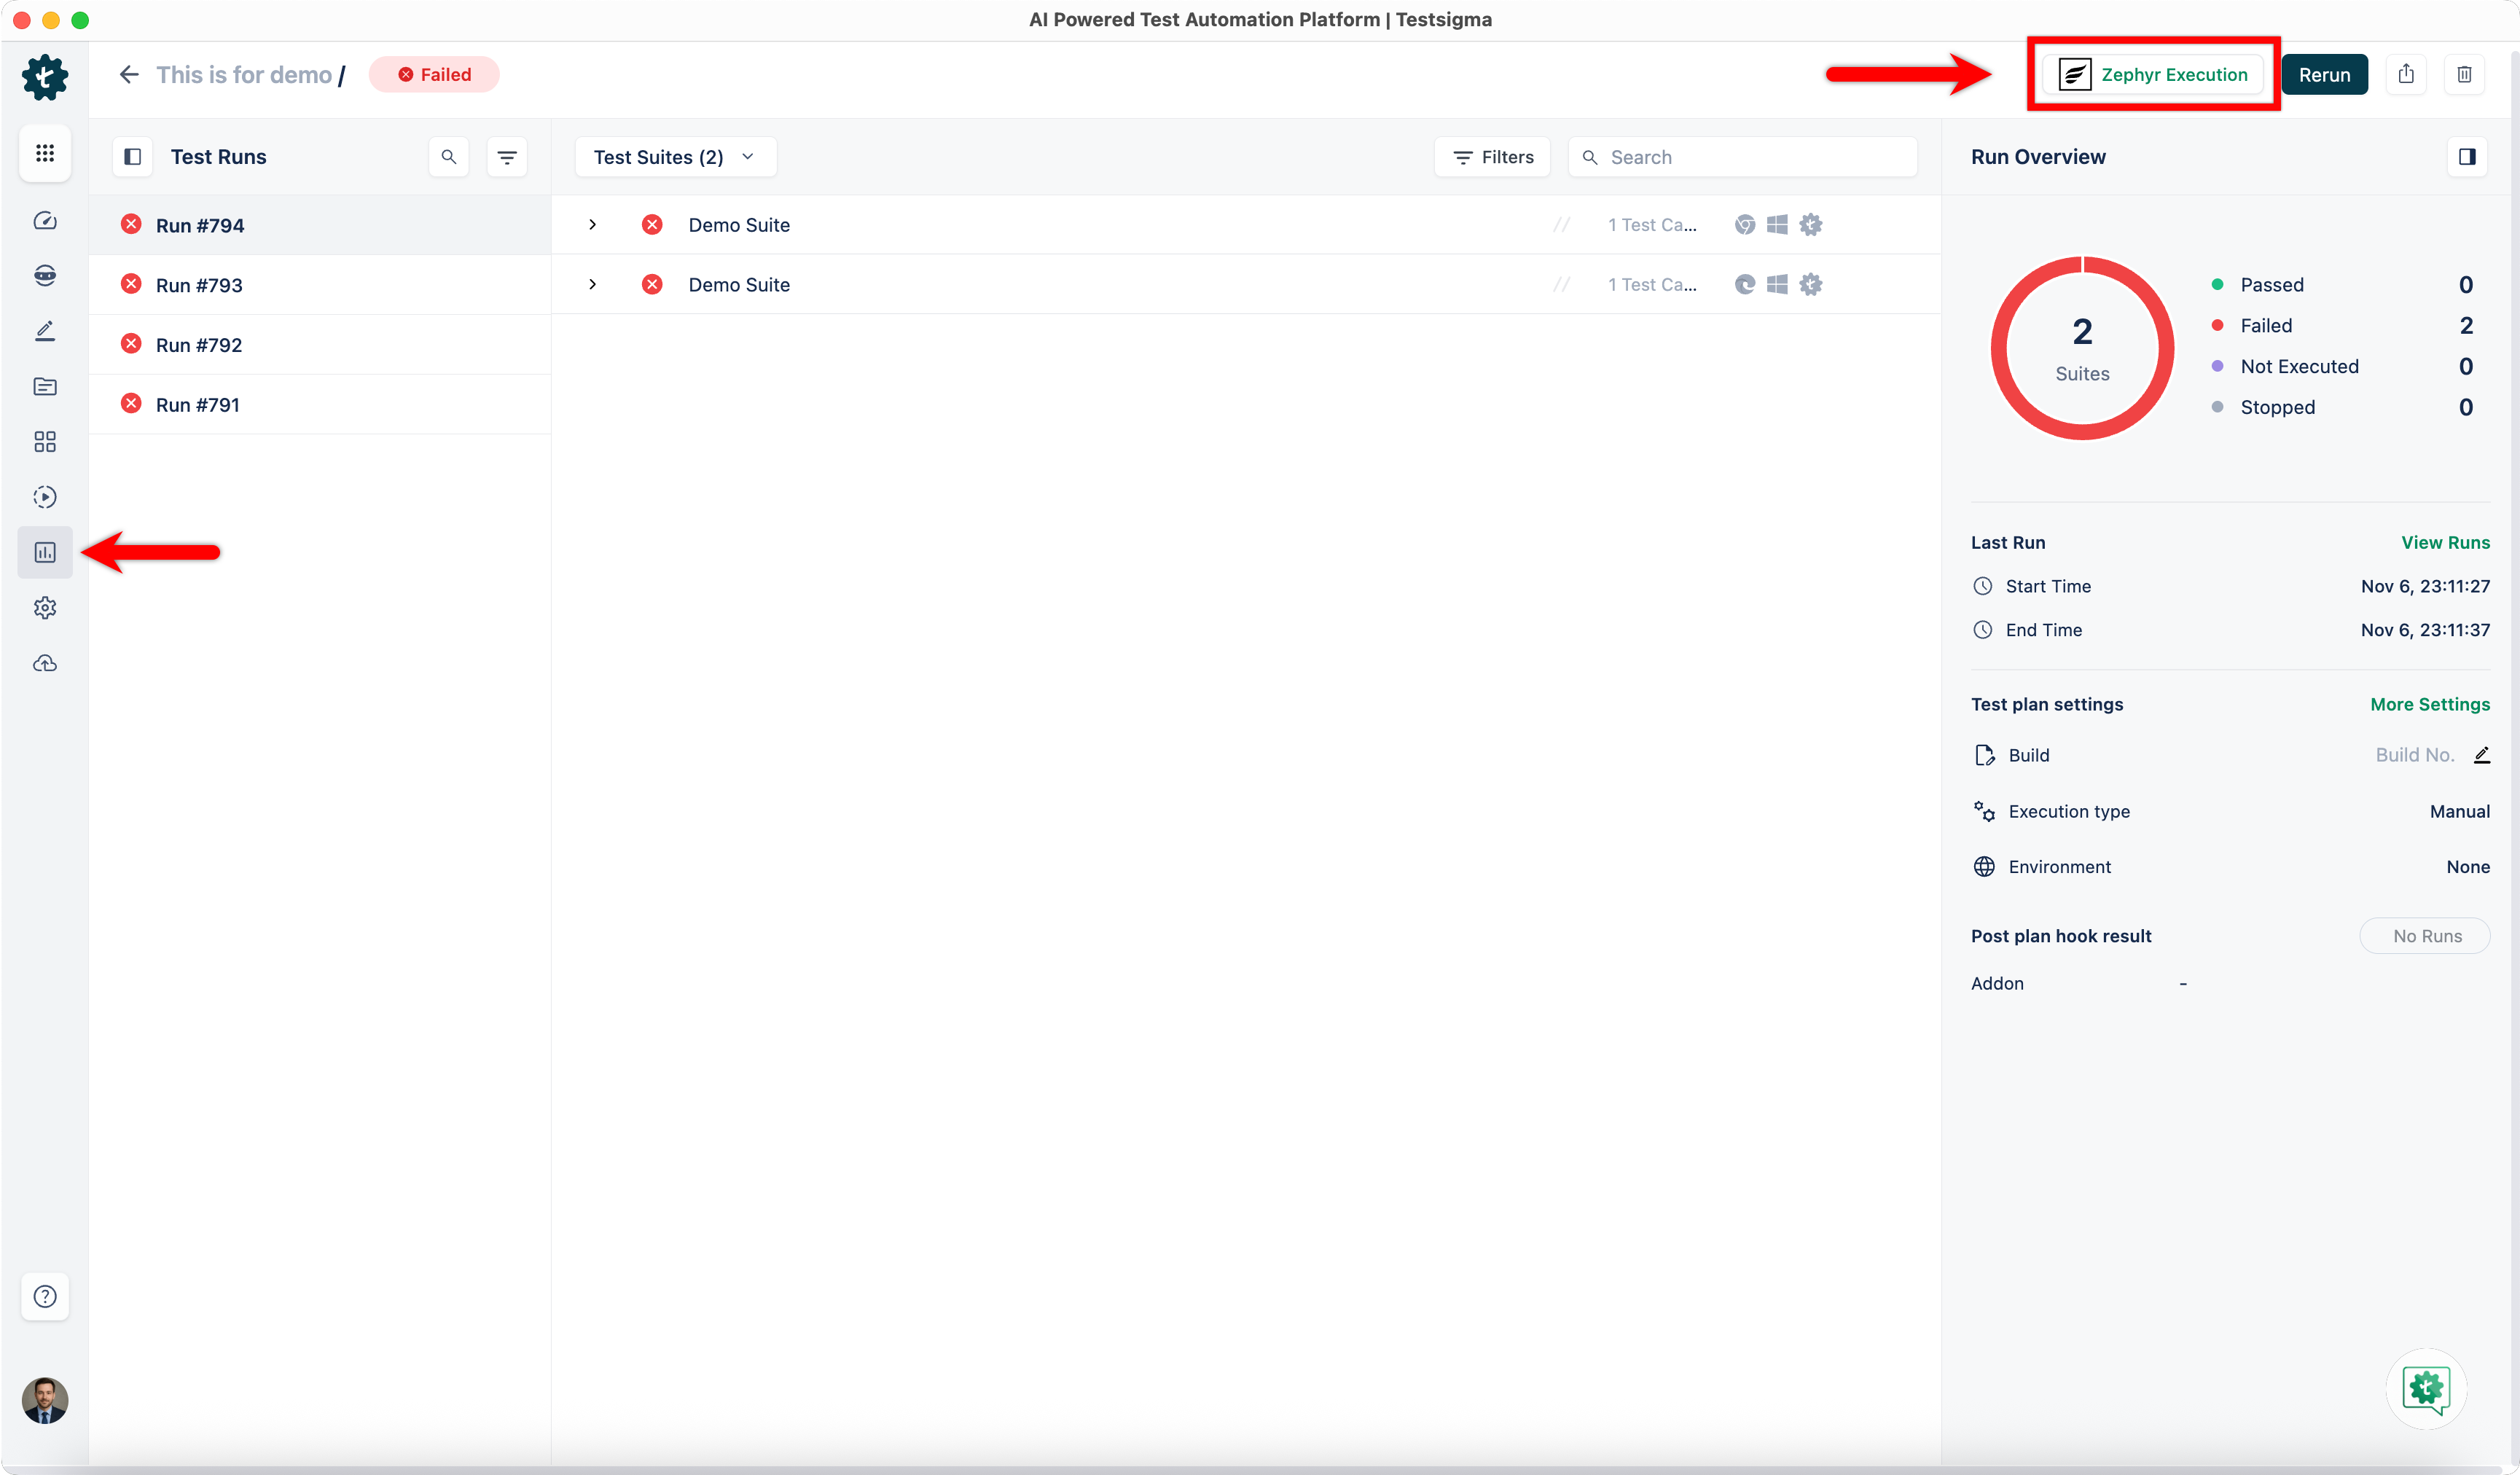
Task: Open the help question mark icon
Action: coord(45,1296)
